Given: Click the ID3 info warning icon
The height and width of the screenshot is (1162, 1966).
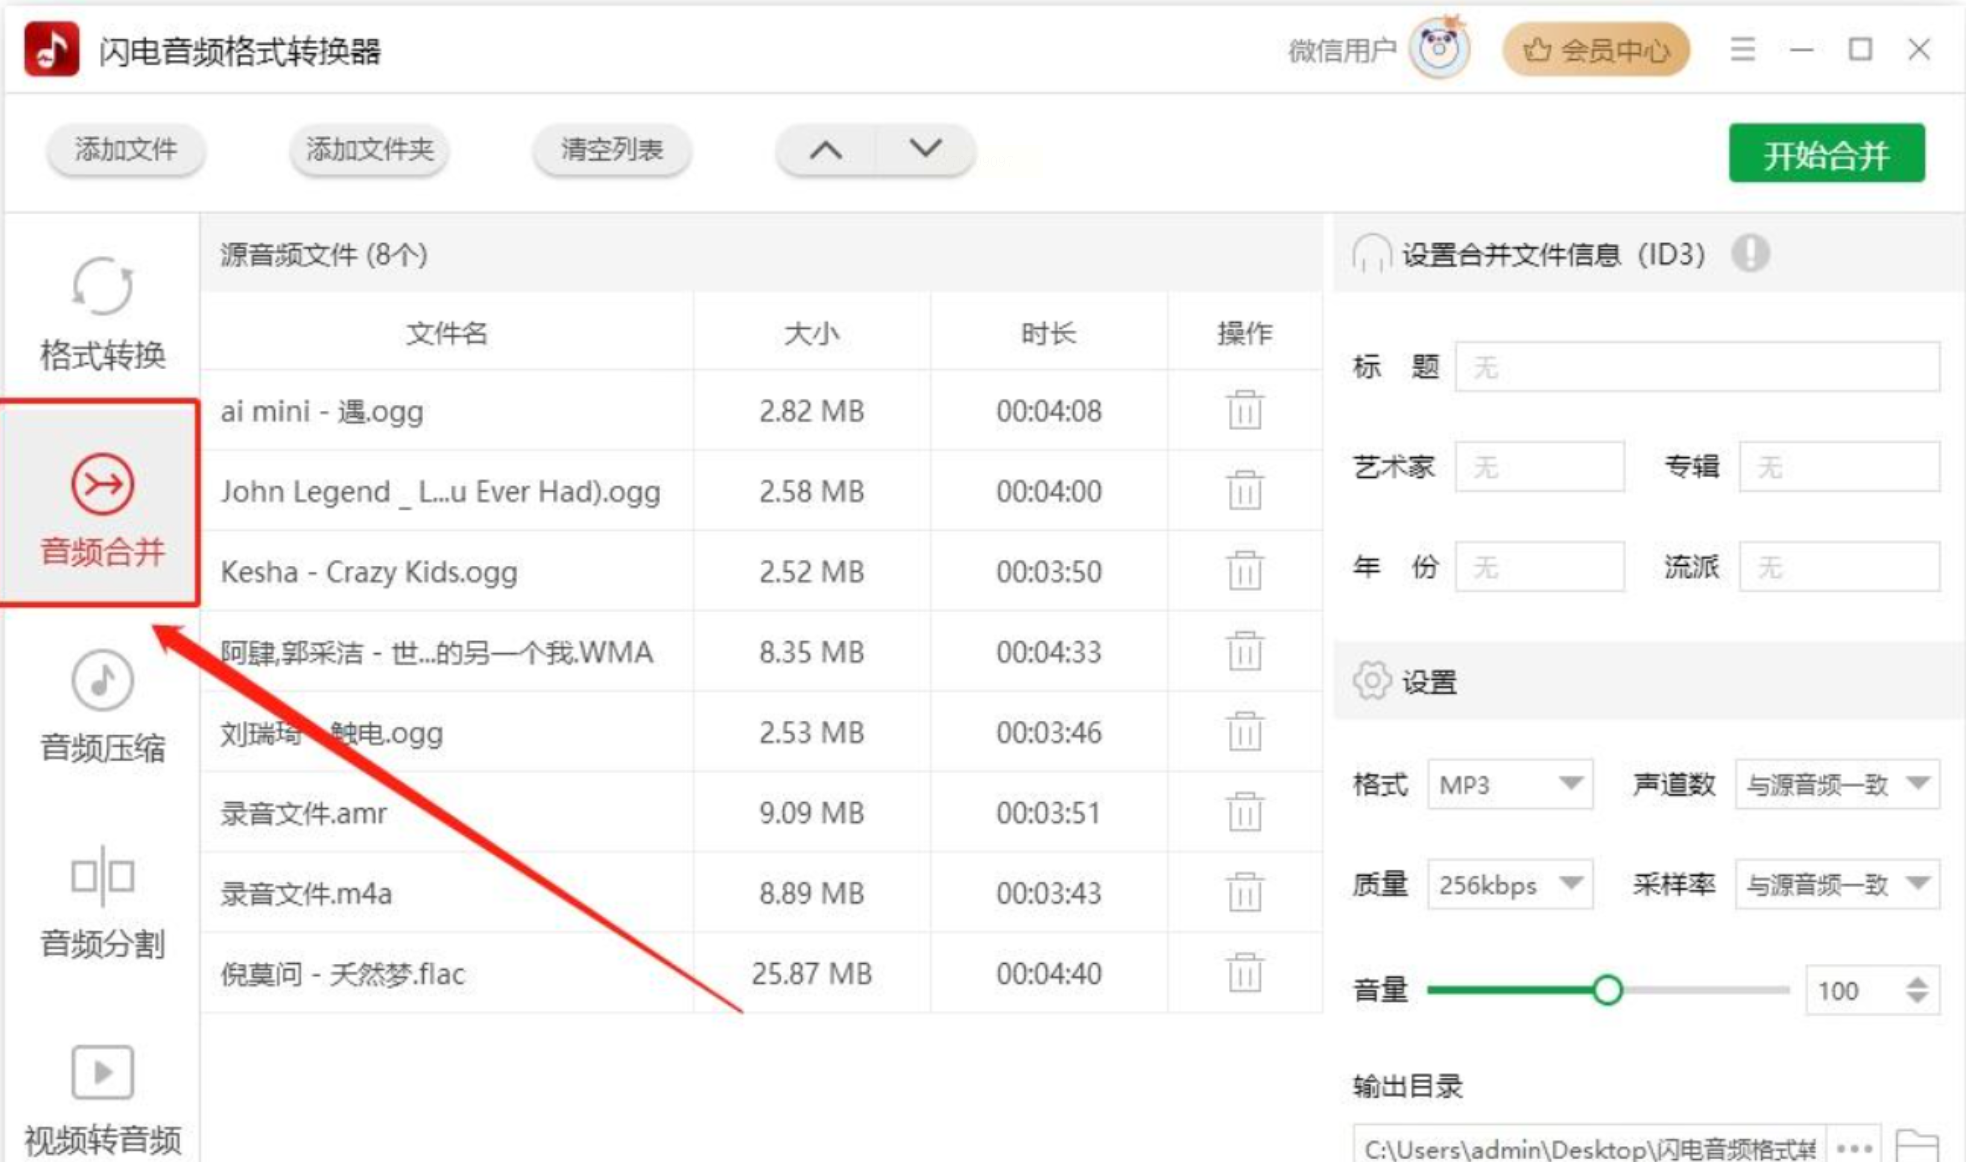Looking at the screenshot, I should point(1750,253).
